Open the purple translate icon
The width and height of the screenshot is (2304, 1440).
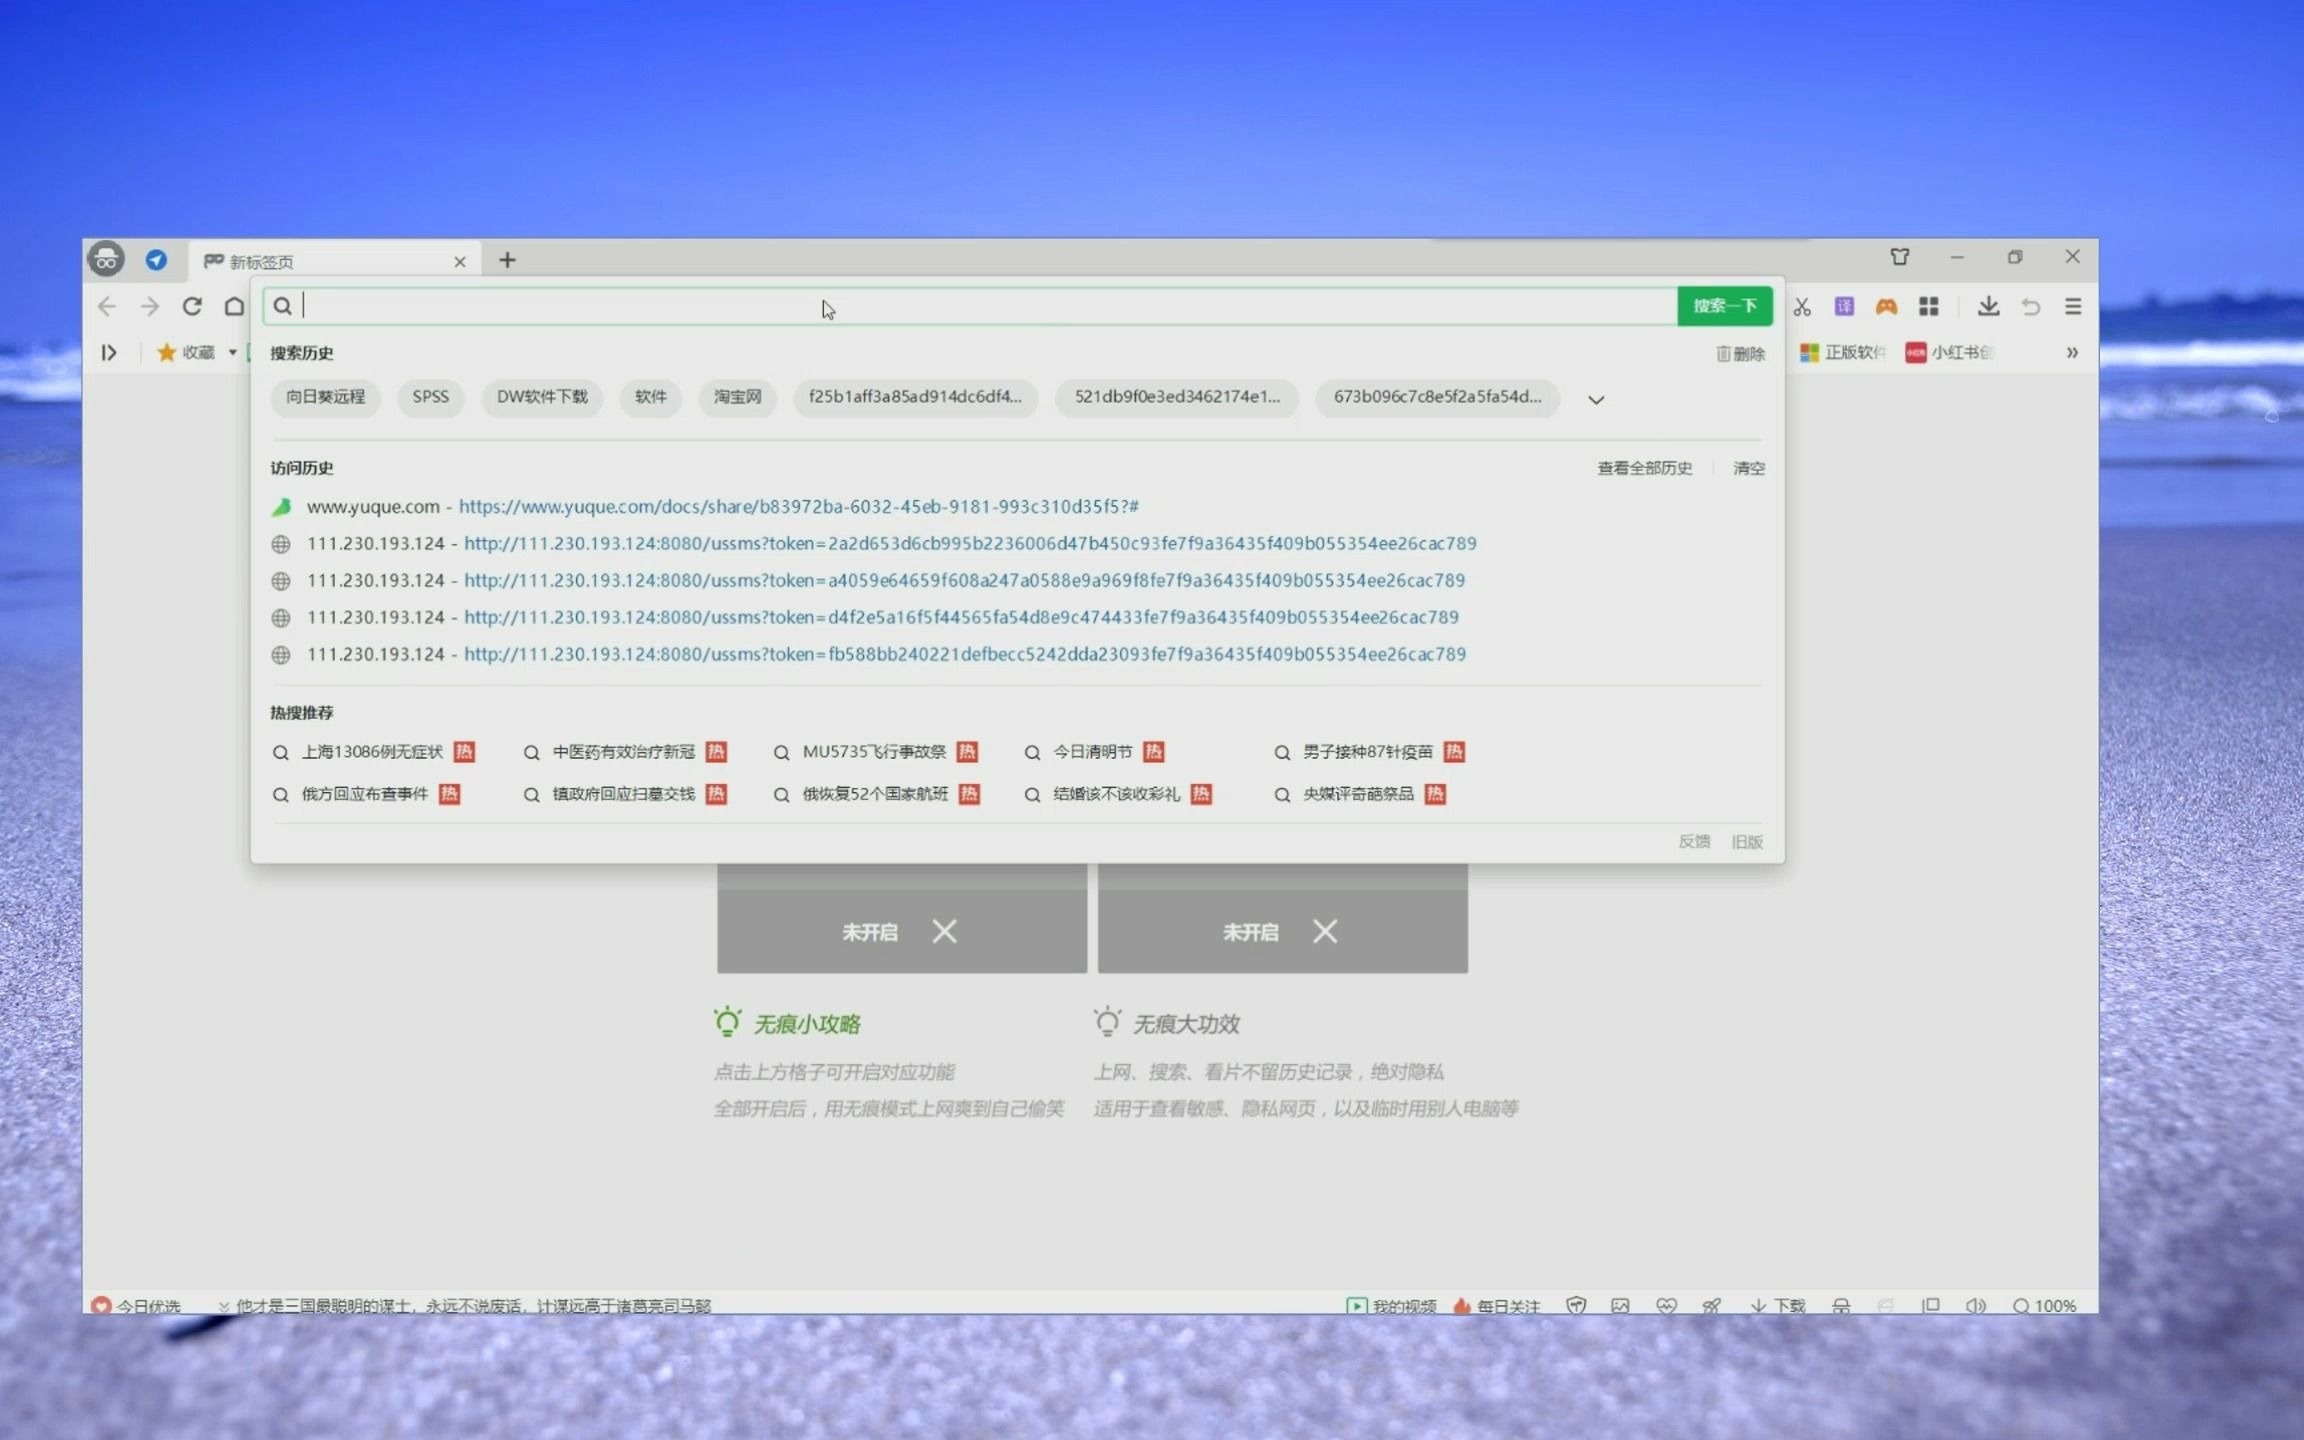pyautogui.click(x=1844, y=307)
